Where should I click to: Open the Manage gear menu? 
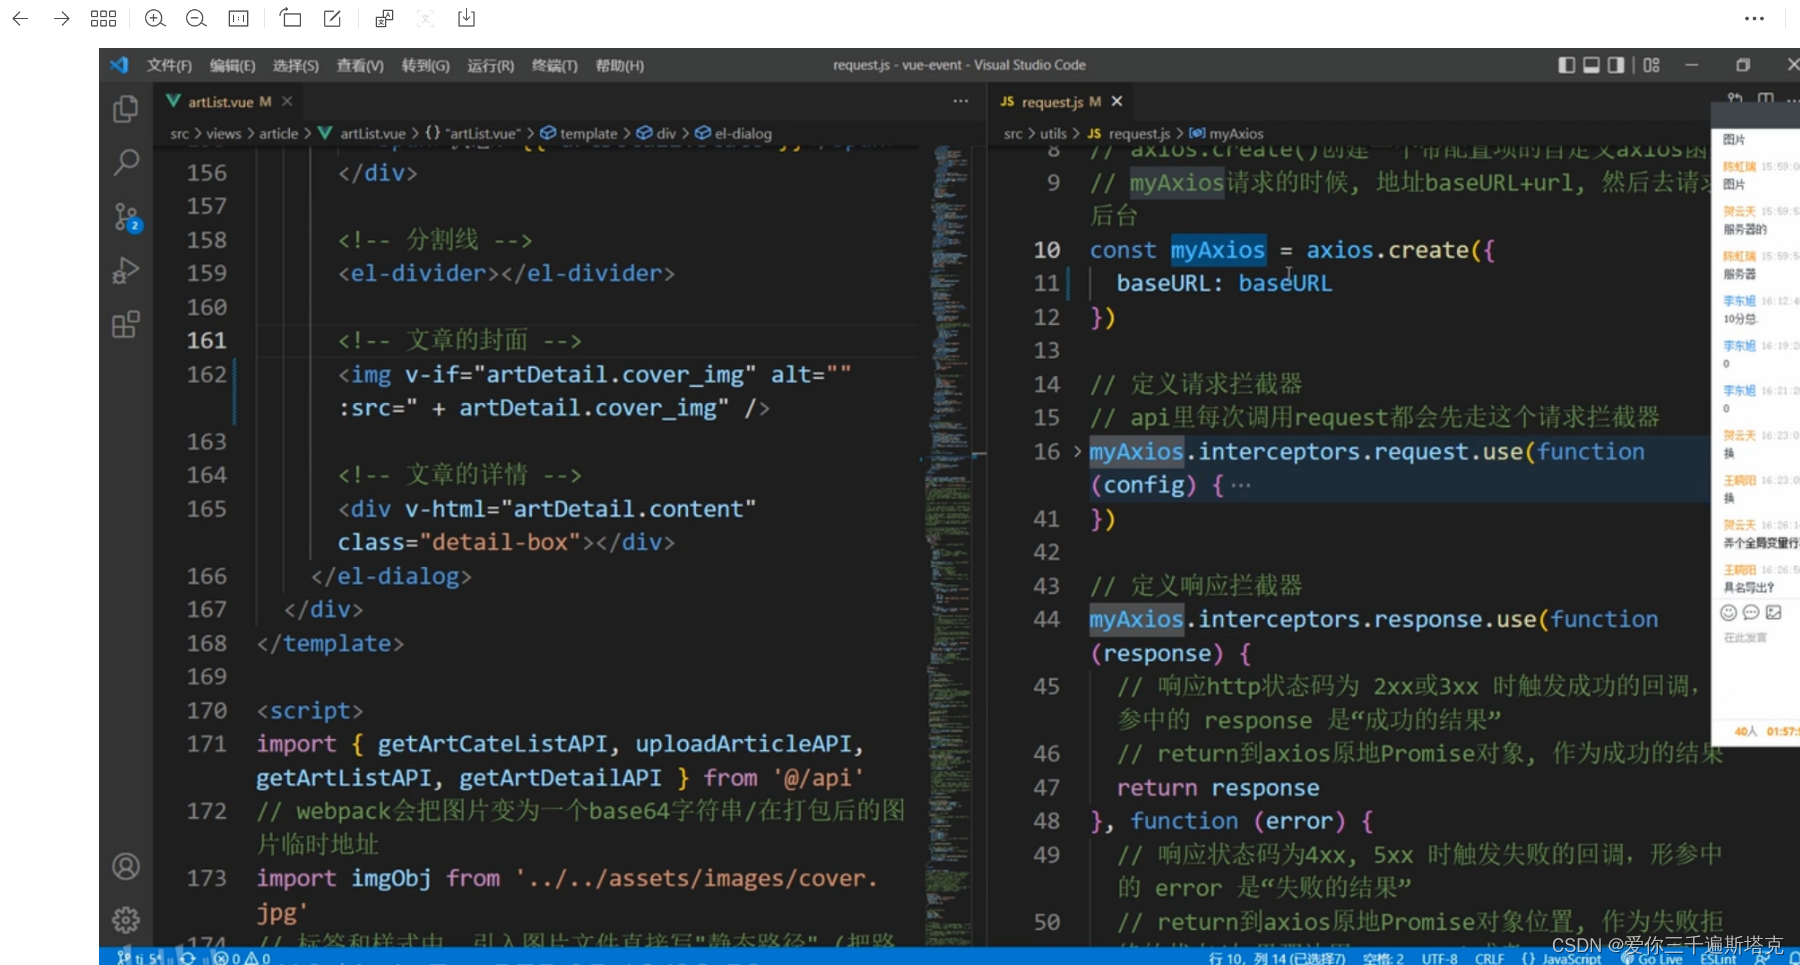tap(126, 919)
